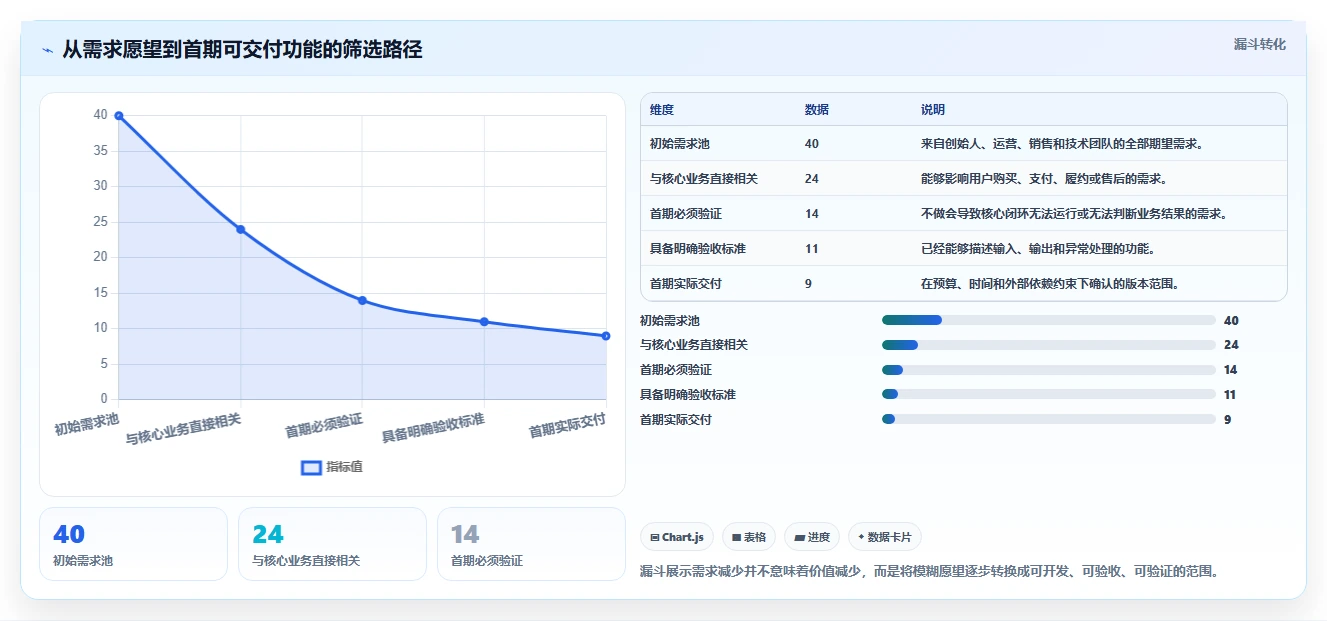Click the value 9 in the table

pyautogui.click(x=808, y=284)
